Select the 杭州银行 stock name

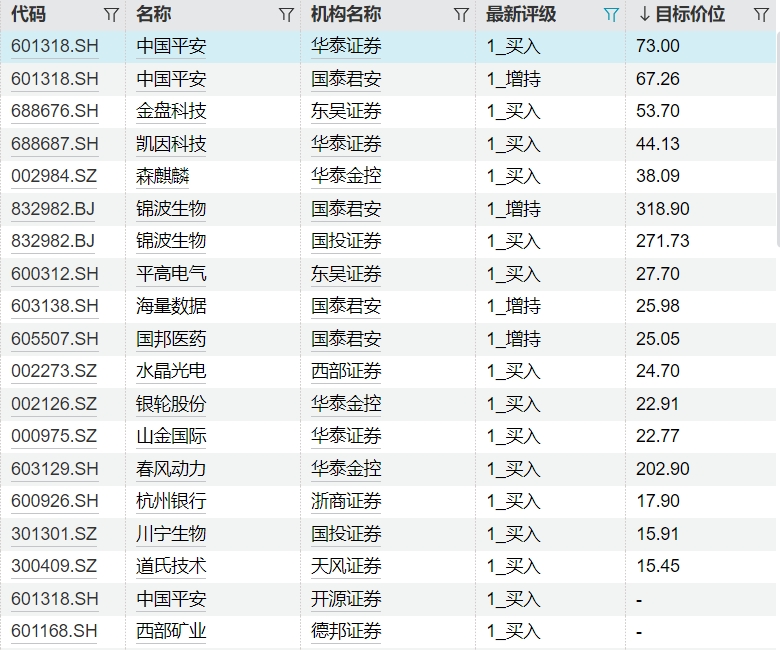171,501
